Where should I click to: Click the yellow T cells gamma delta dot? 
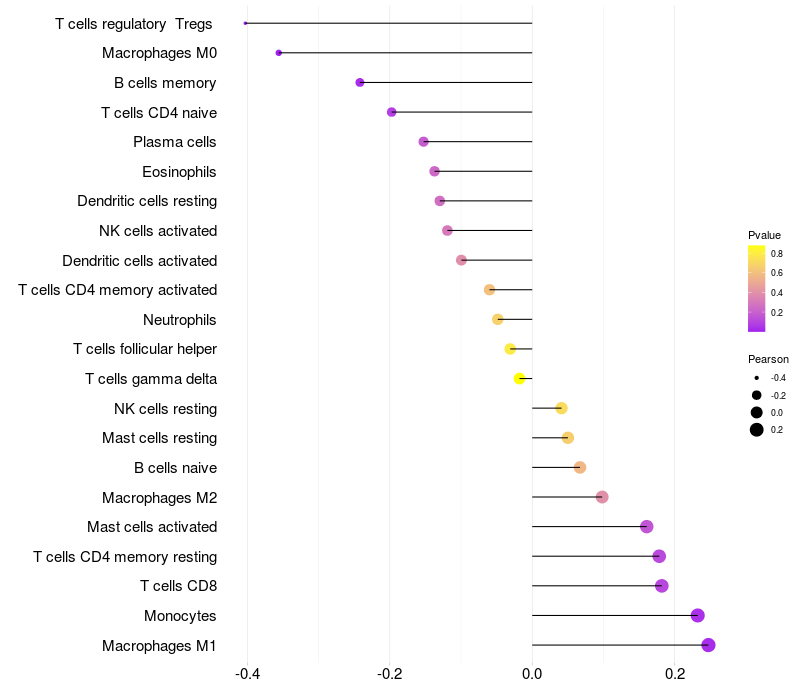[x=519, y=379]
